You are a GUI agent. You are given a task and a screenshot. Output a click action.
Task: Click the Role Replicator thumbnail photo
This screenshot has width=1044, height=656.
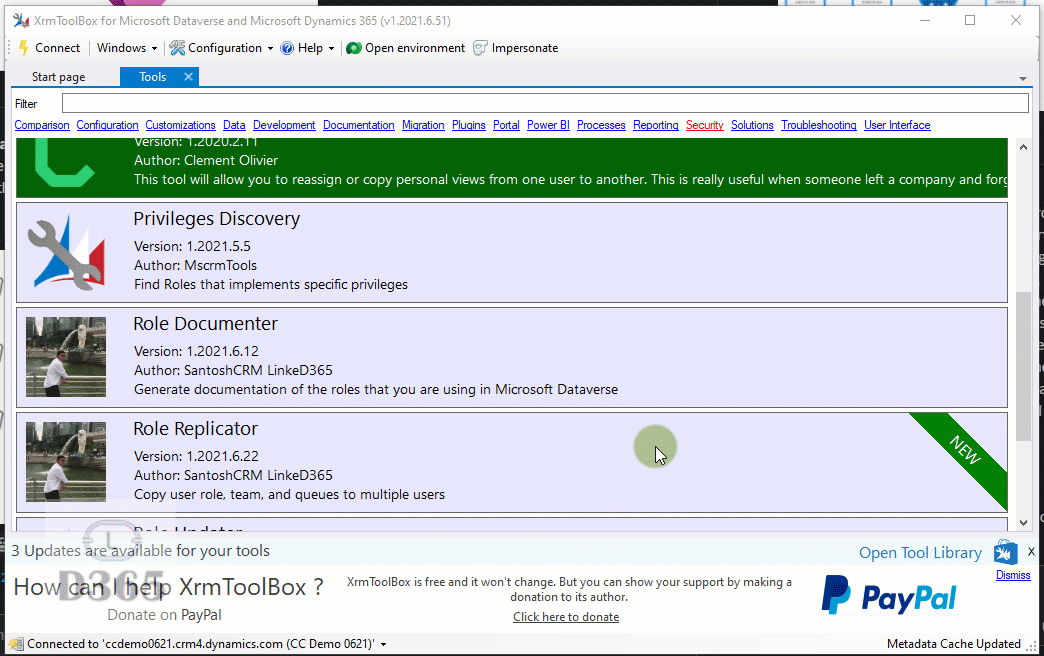tap(66, 462)
